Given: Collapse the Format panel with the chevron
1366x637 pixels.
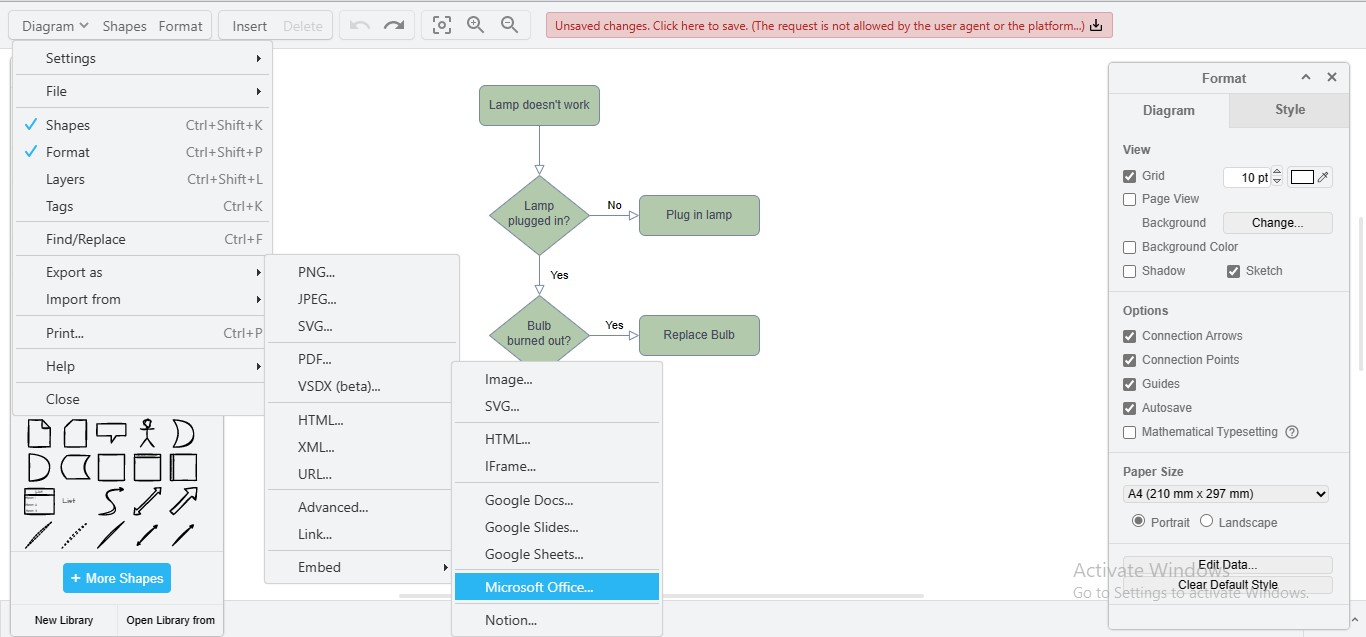Looking at the screenshot, I should coord(1305,78).
